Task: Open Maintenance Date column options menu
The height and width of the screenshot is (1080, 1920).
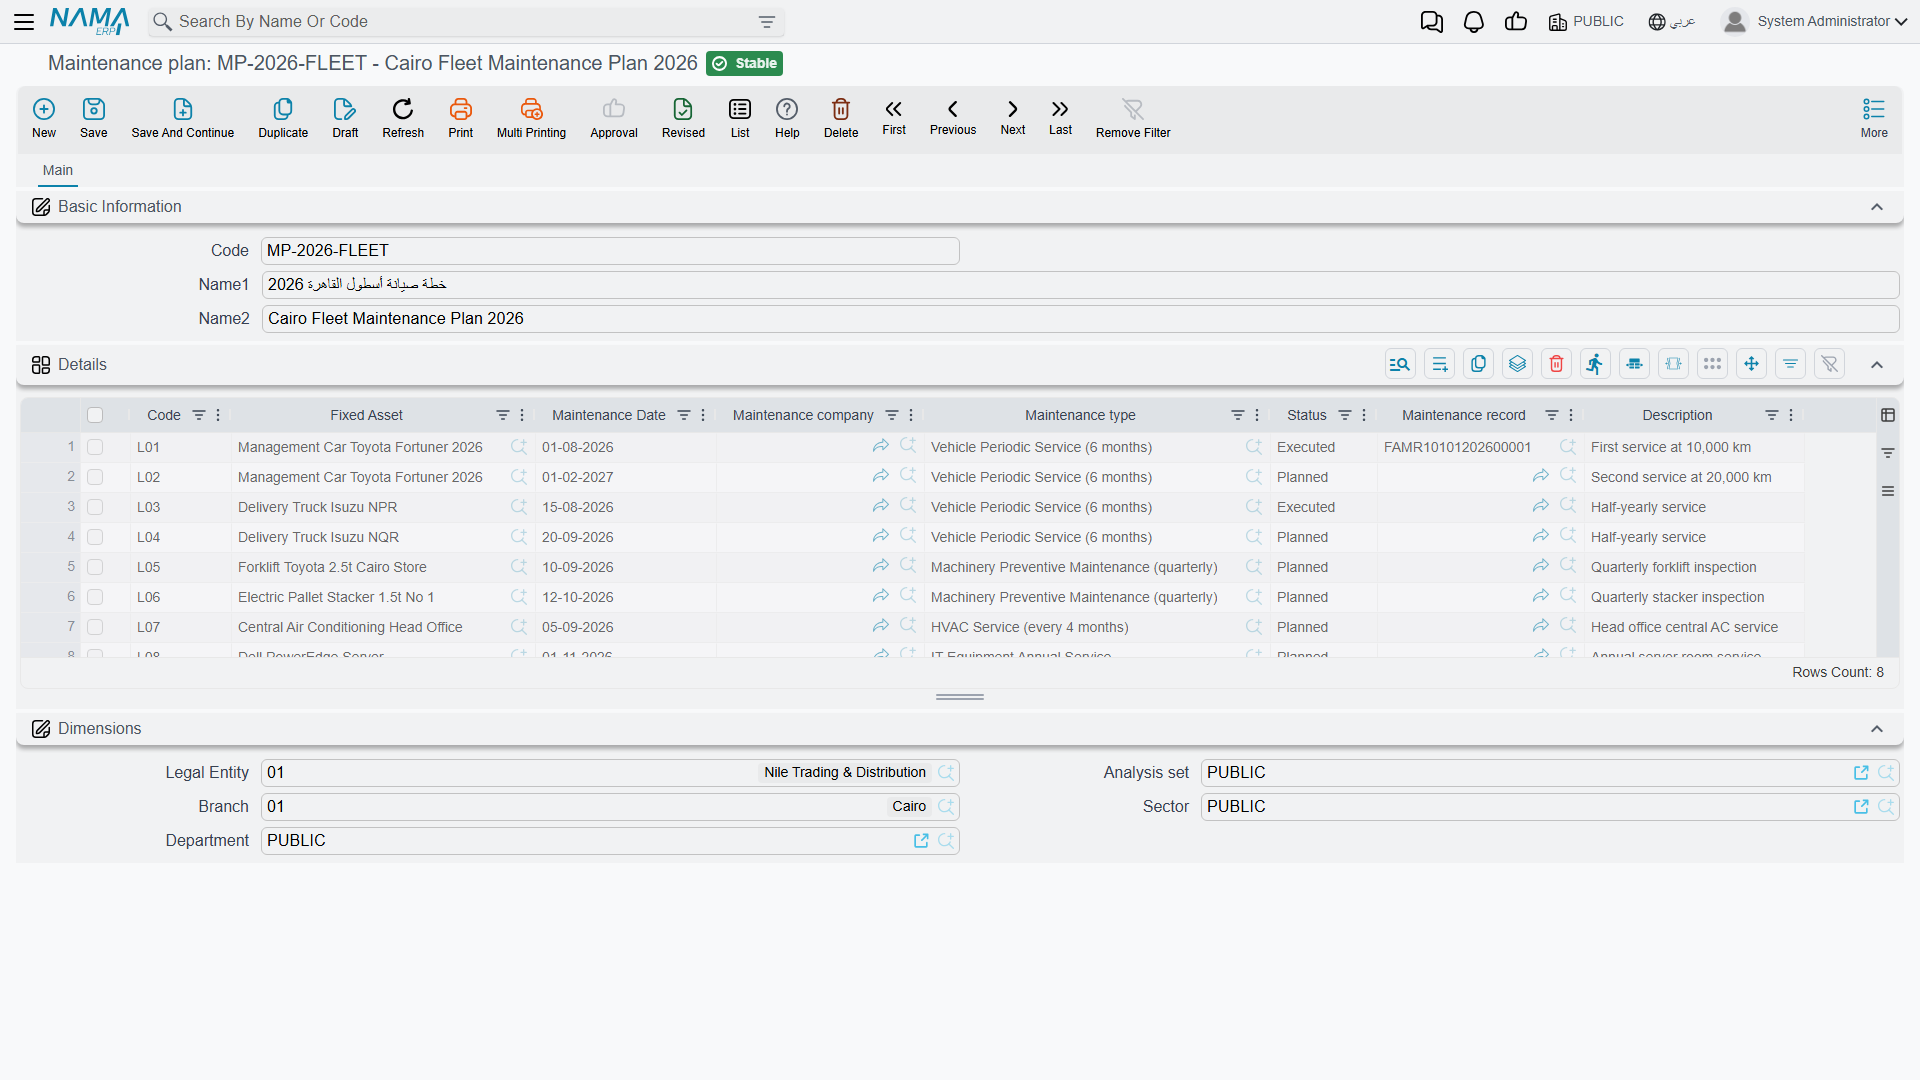Action: pyautogui.click(x=703, y=415)
